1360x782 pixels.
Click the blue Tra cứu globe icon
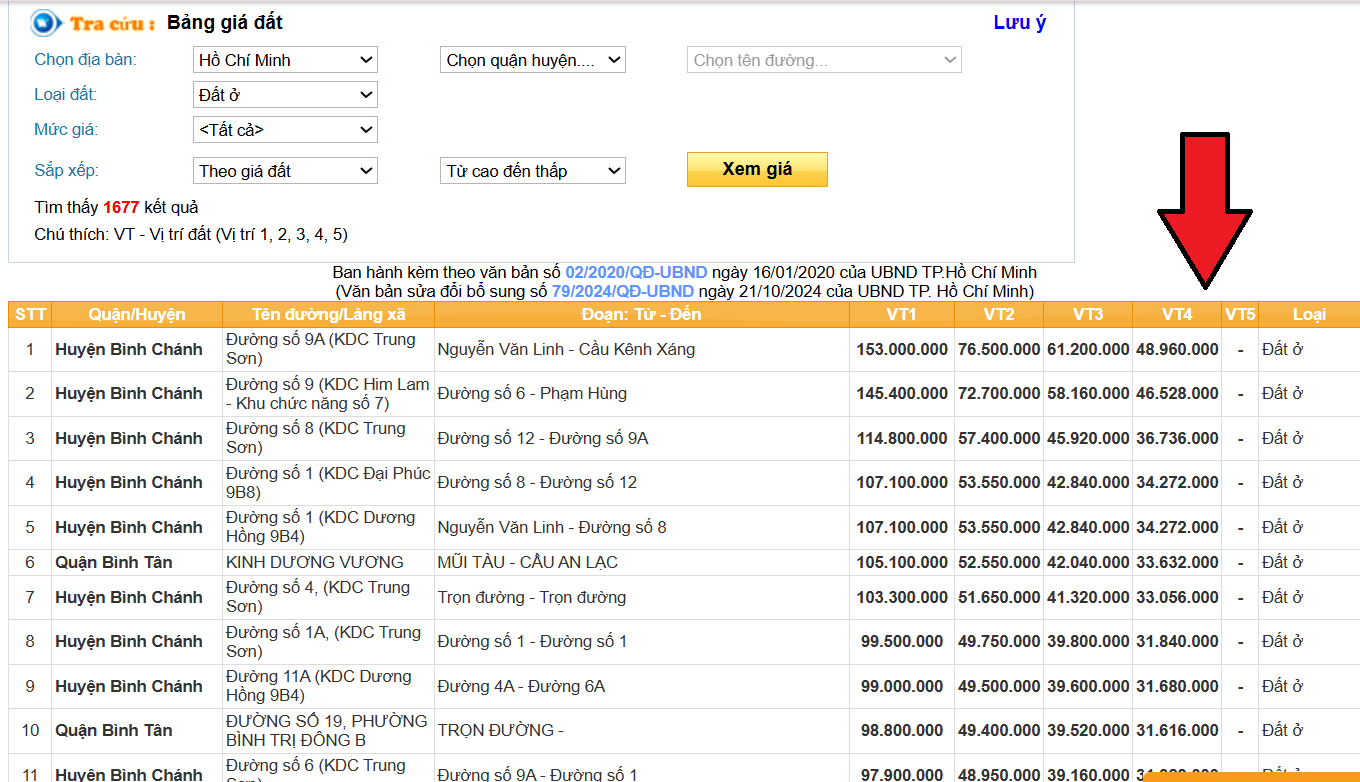pyautogui.click(x=46, y=22)
